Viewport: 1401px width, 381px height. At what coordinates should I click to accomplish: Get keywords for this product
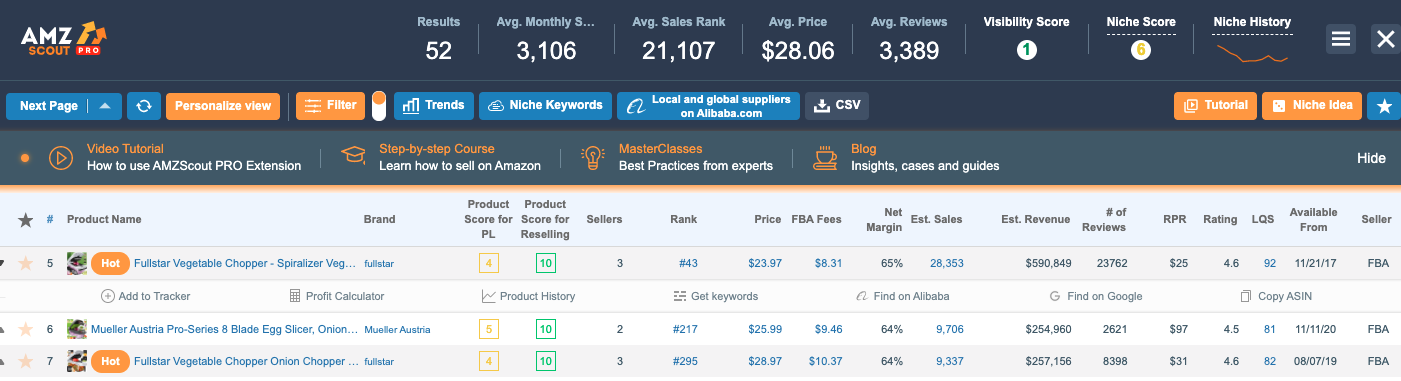pyautogui.click(x=716, y=296)
